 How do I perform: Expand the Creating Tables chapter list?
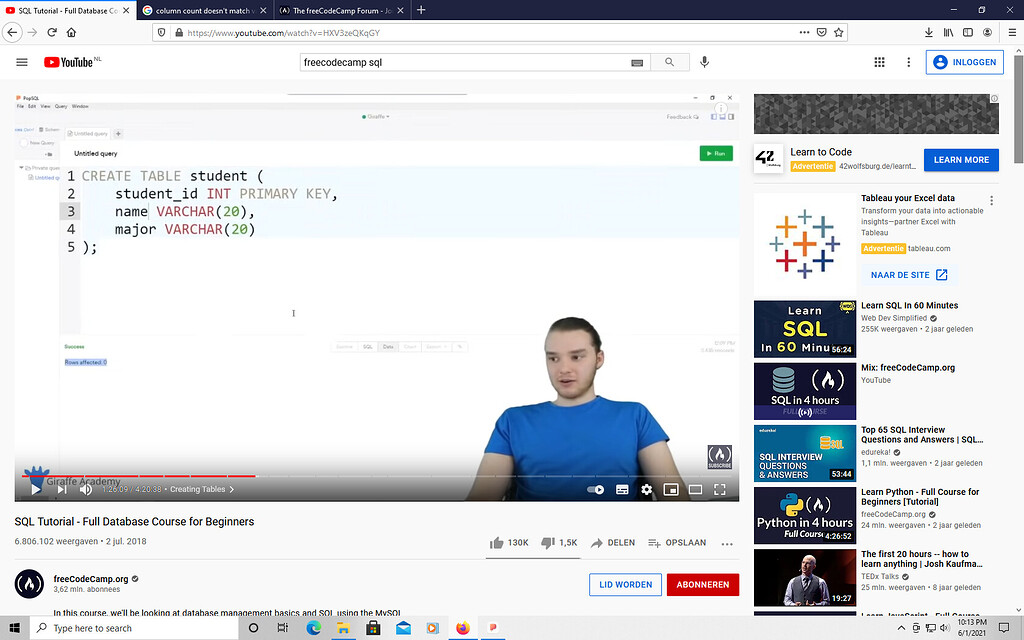tap(202, 489)
